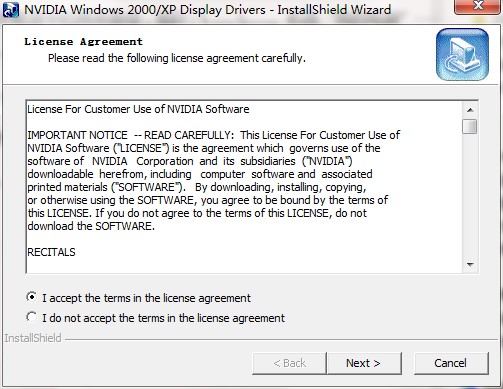
Task: Click the blue computer installer graphic
Action: click(462, 55)
